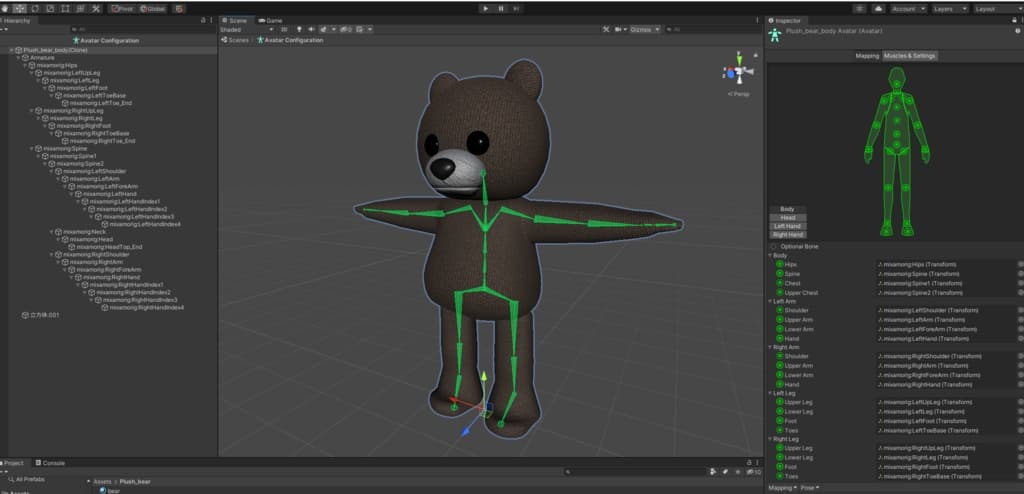The image size is (1024, 494).
Task: Select mixamorig:Hips in the Hierarchy
Action: pyautogui.click(x=57, y=65)
